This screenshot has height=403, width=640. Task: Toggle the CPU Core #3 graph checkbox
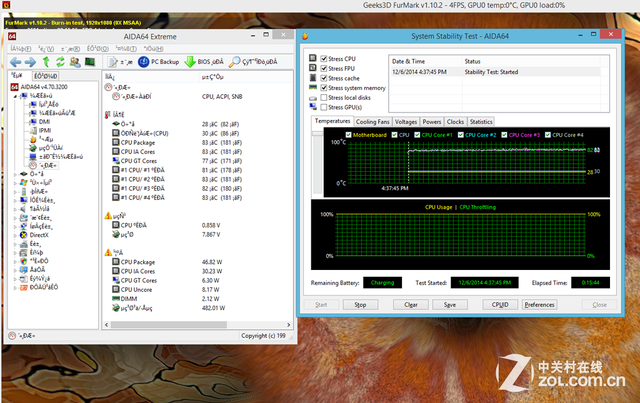click(504, 135)
